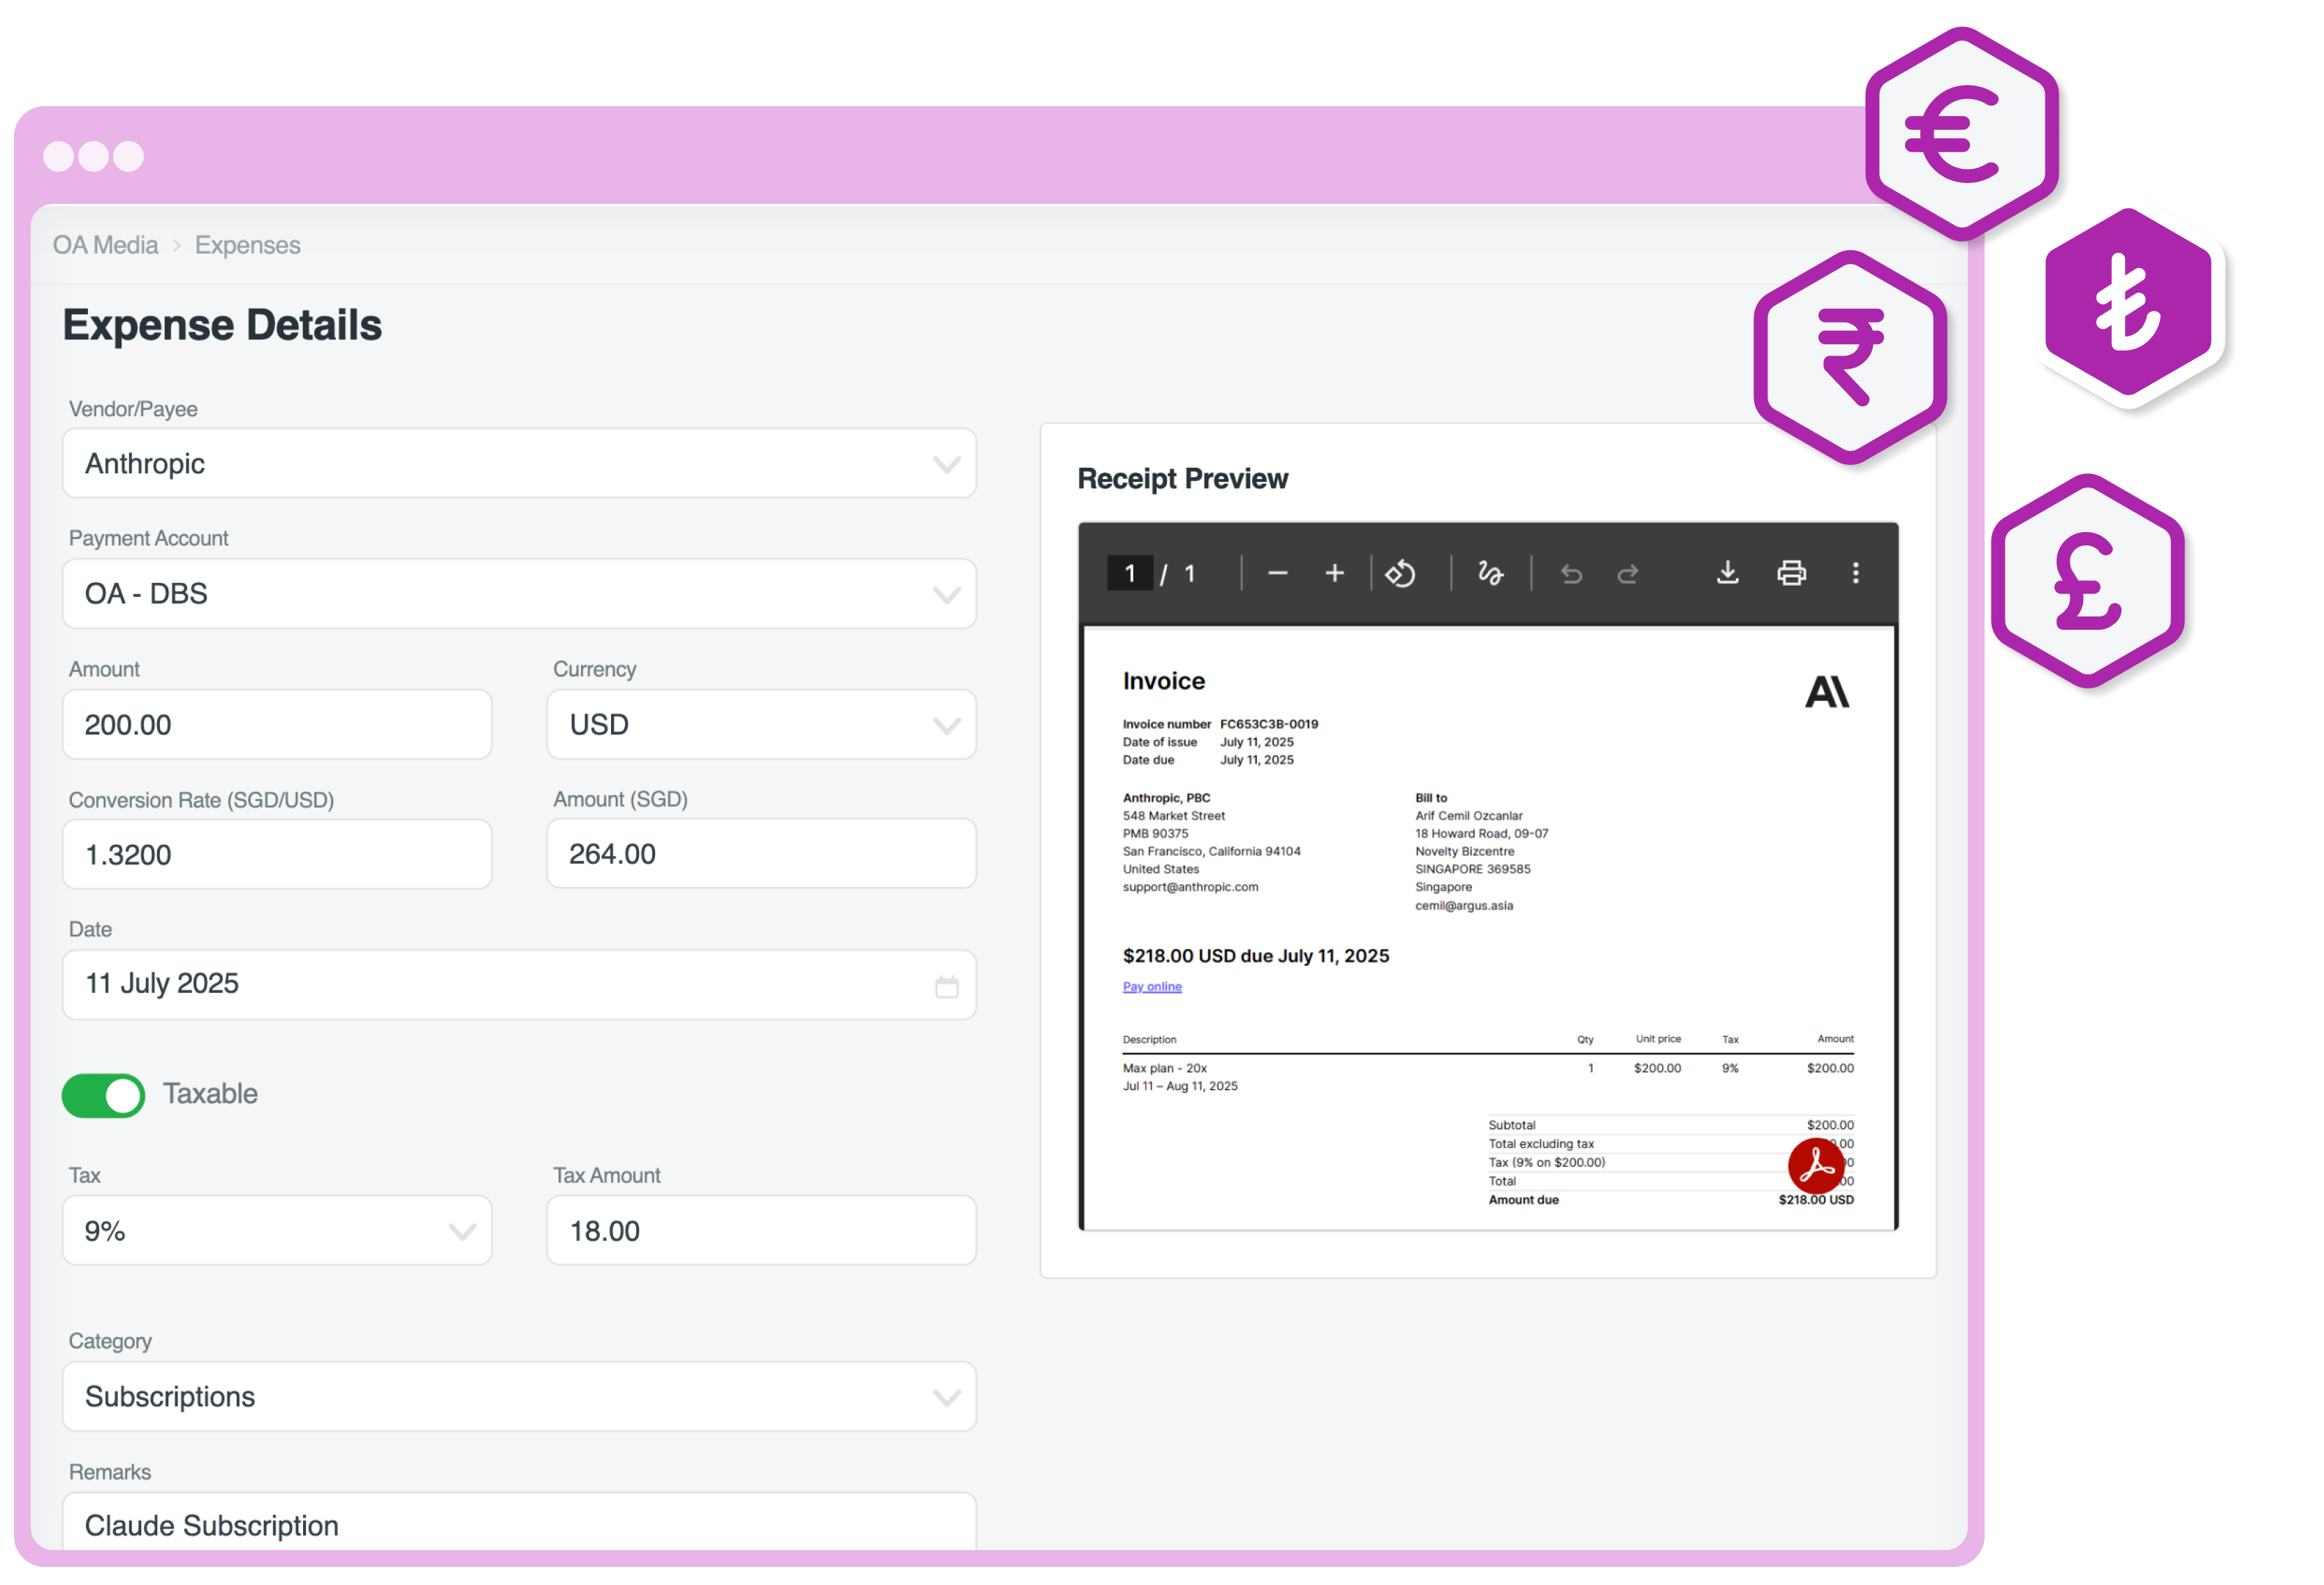Viewport: 2324px width, 1585px height.
Task: Download the receipt PDF
Action: pyautogui.click(x=1727, y=573)
